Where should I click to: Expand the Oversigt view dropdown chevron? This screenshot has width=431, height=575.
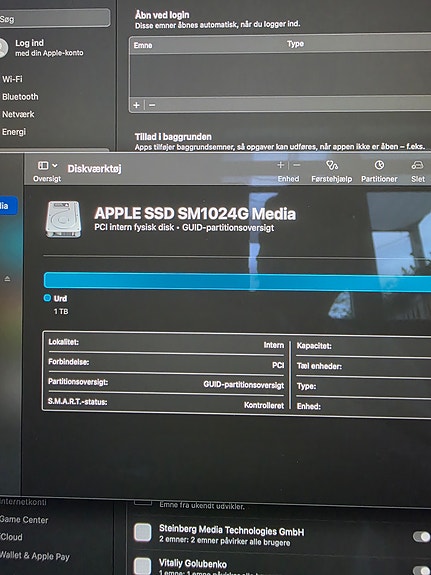(x=55, y=166)
